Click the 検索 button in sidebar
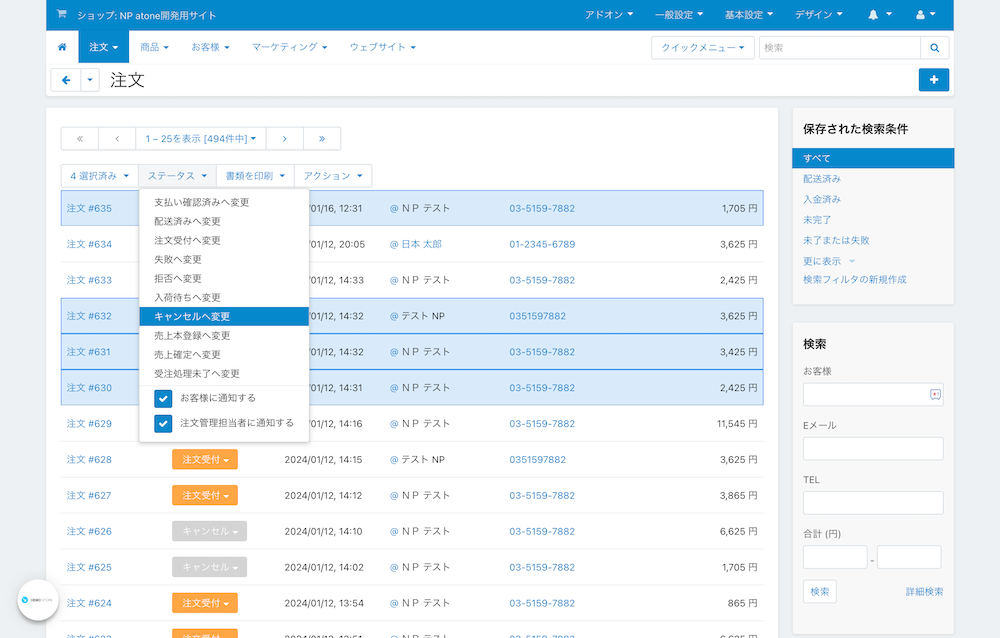Viewport: 1000px width, 638px height. click(x=820, y=592)
